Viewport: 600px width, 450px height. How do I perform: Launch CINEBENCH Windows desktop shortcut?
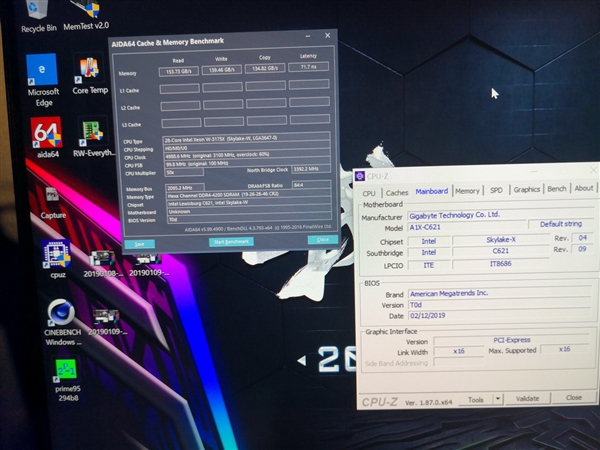pos(62,323)
